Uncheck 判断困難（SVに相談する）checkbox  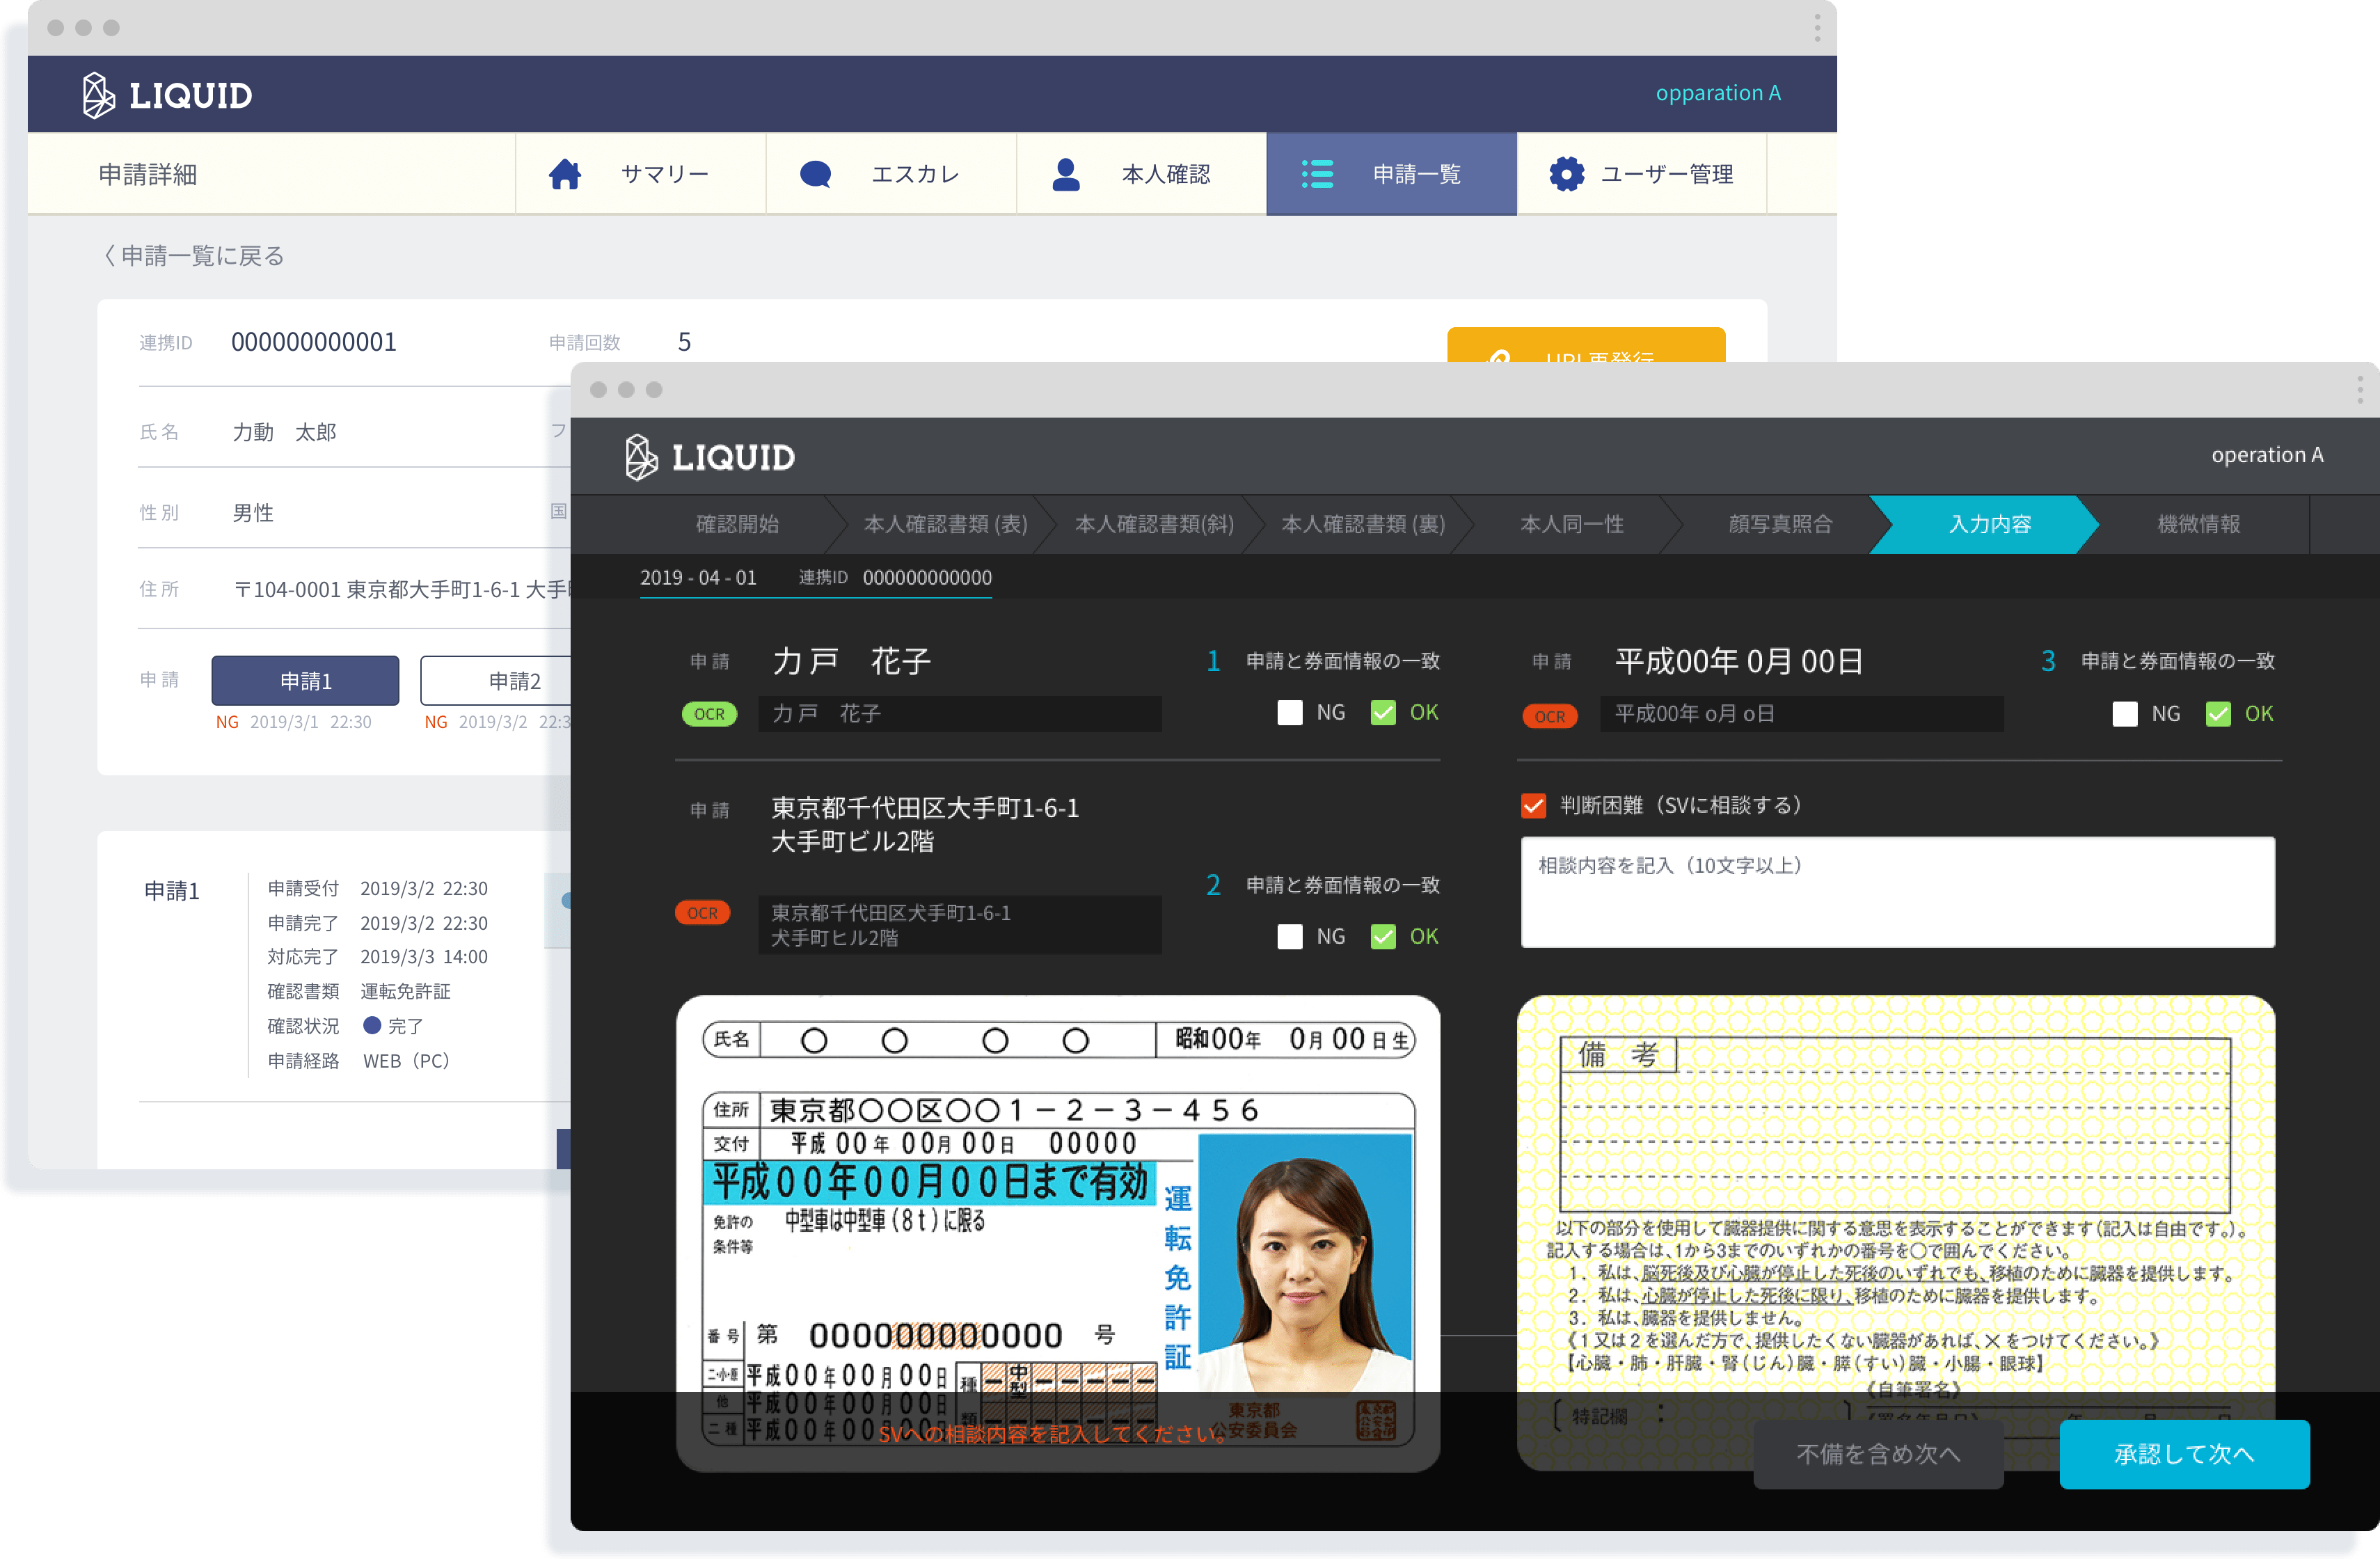coord(1534,806)
